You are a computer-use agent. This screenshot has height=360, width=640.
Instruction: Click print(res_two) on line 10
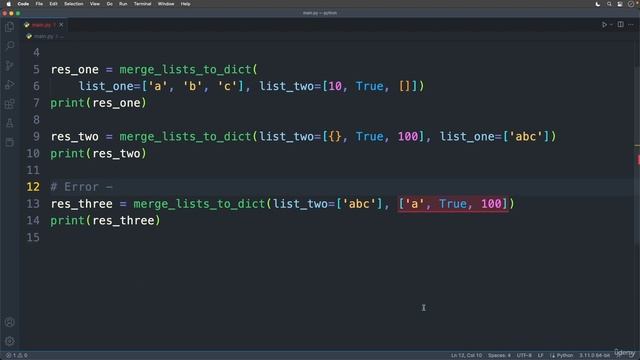pyautogui.click(x=98, y=153)
